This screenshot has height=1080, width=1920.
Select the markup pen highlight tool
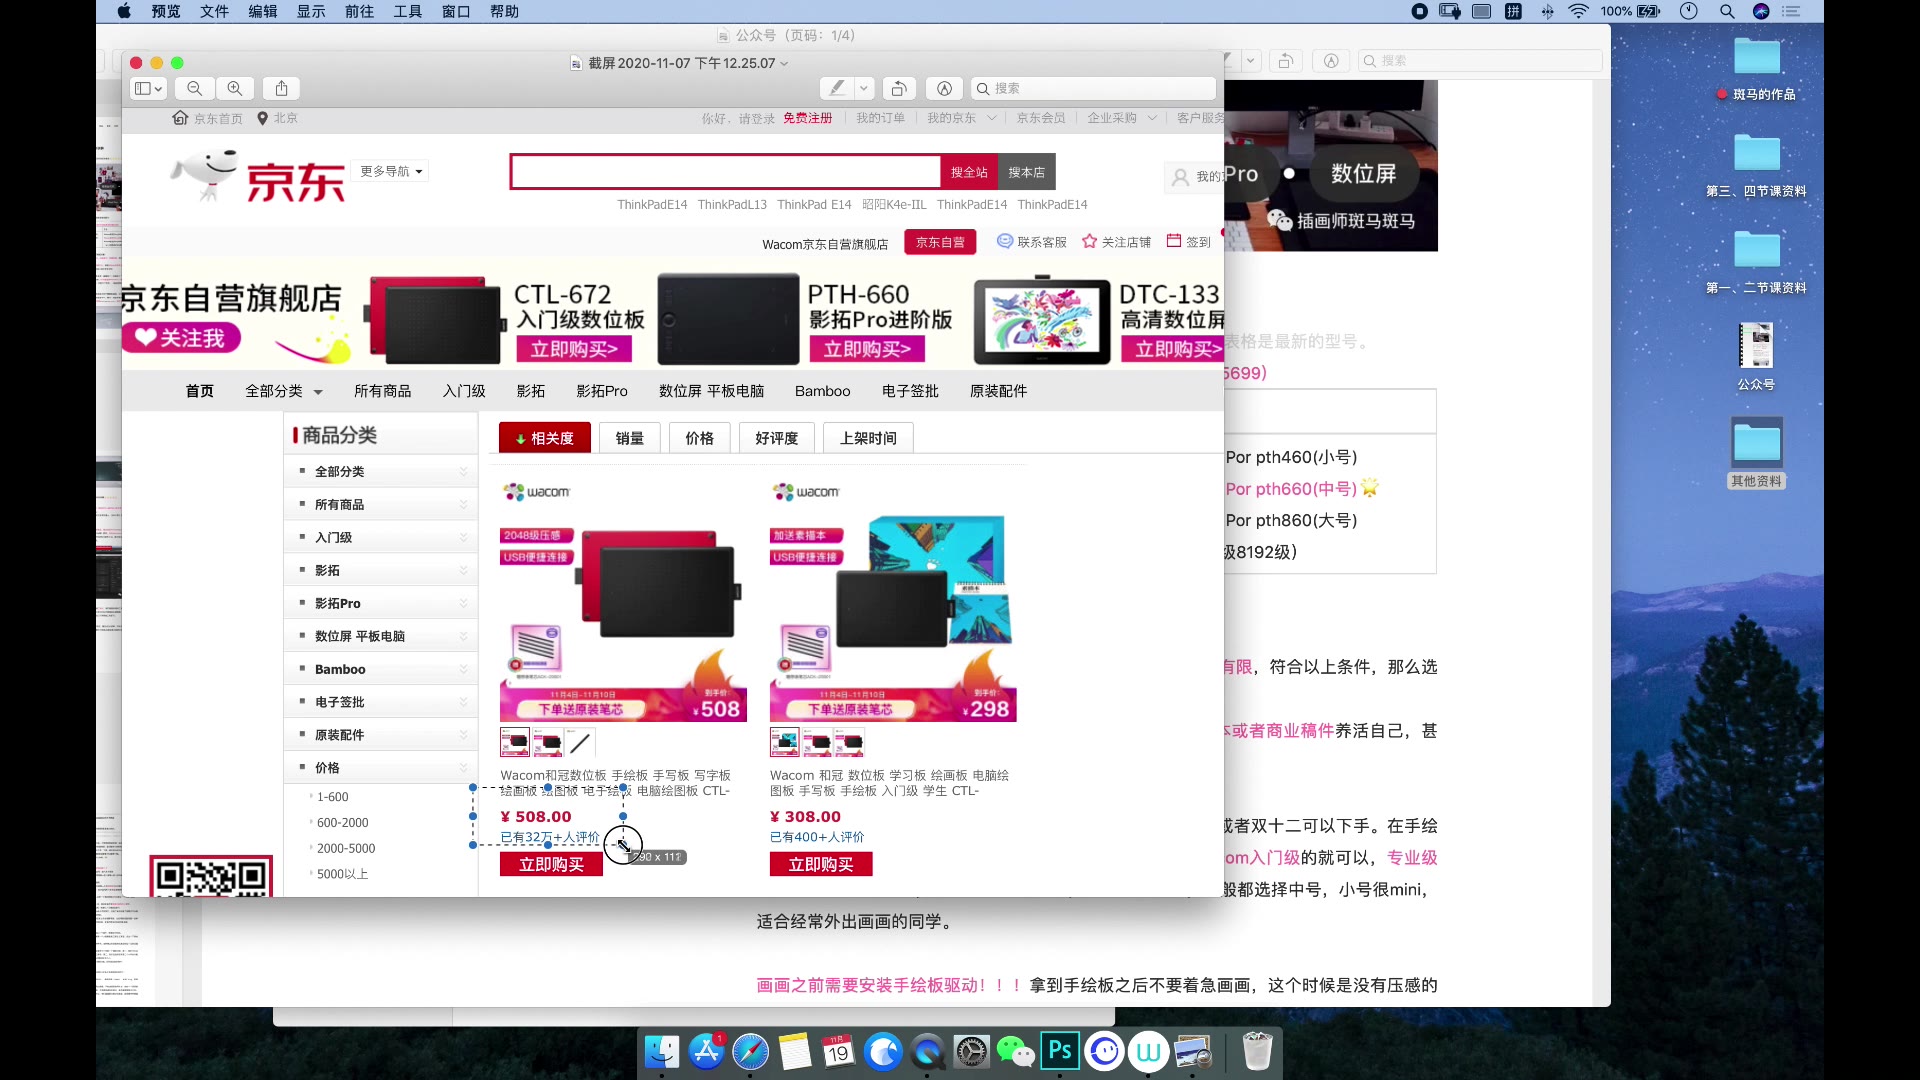(x=837, y=88)
